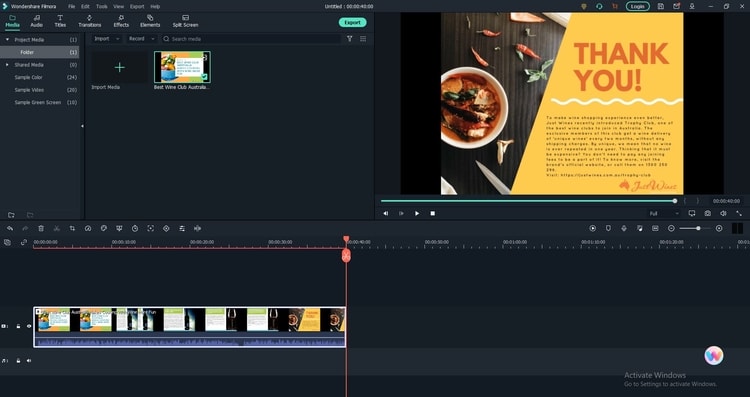This screenshot has width=750, height=397.
Task: Switch to the Effects tab
Action: point(121,21)
